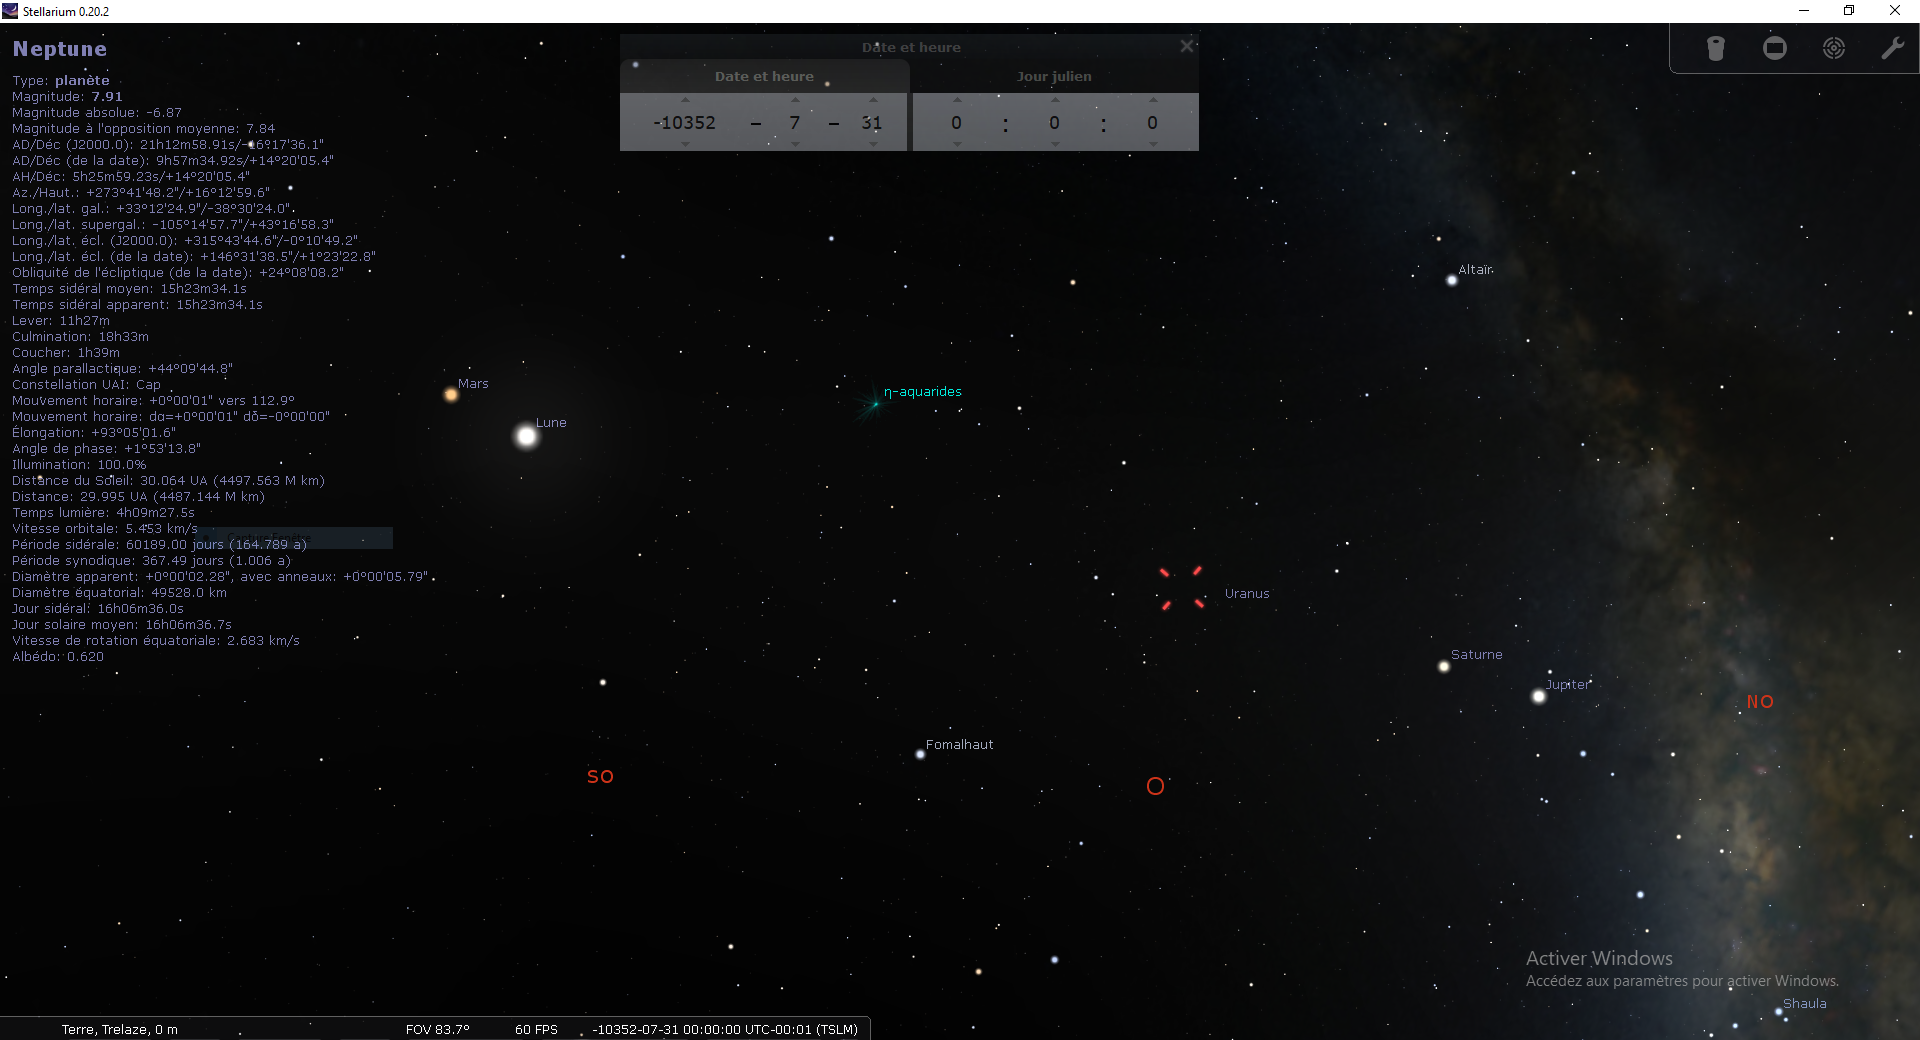Decrease the seconds value with down arrow
This screenshot has width=1920, height=1040.
pos(1153,144)
